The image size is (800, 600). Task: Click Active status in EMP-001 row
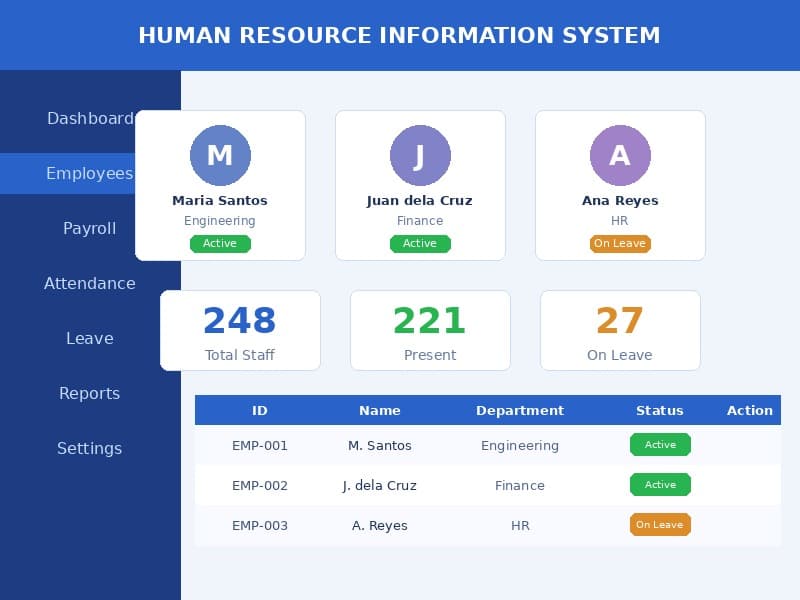tap(660, 444)
